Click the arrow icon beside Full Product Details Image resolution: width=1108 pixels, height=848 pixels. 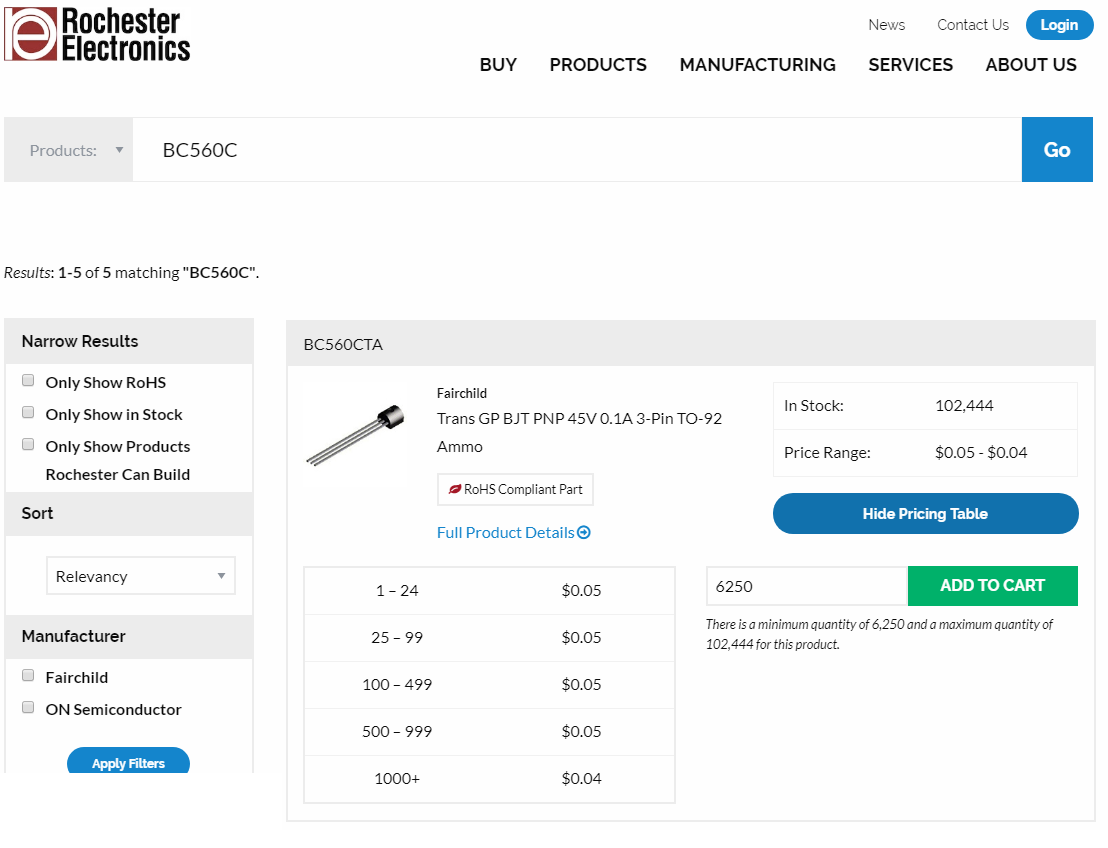584,532
